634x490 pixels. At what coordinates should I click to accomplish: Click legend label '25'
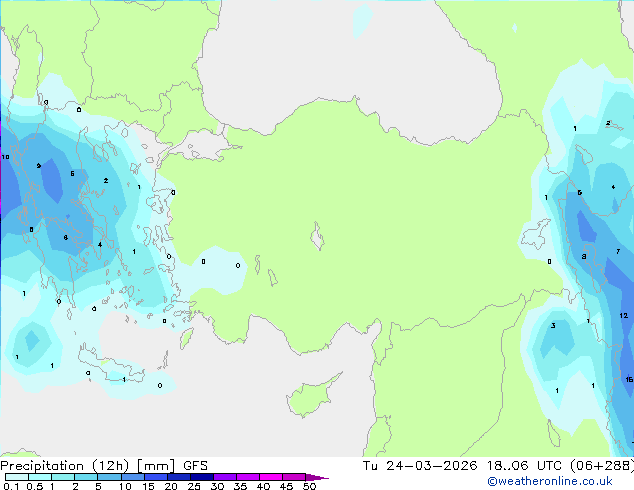tap(194, 486)
